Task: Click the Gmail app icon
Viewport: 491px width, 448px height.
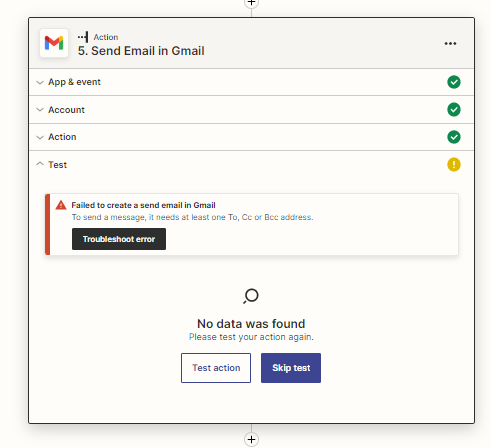Action: coord(54,43)
